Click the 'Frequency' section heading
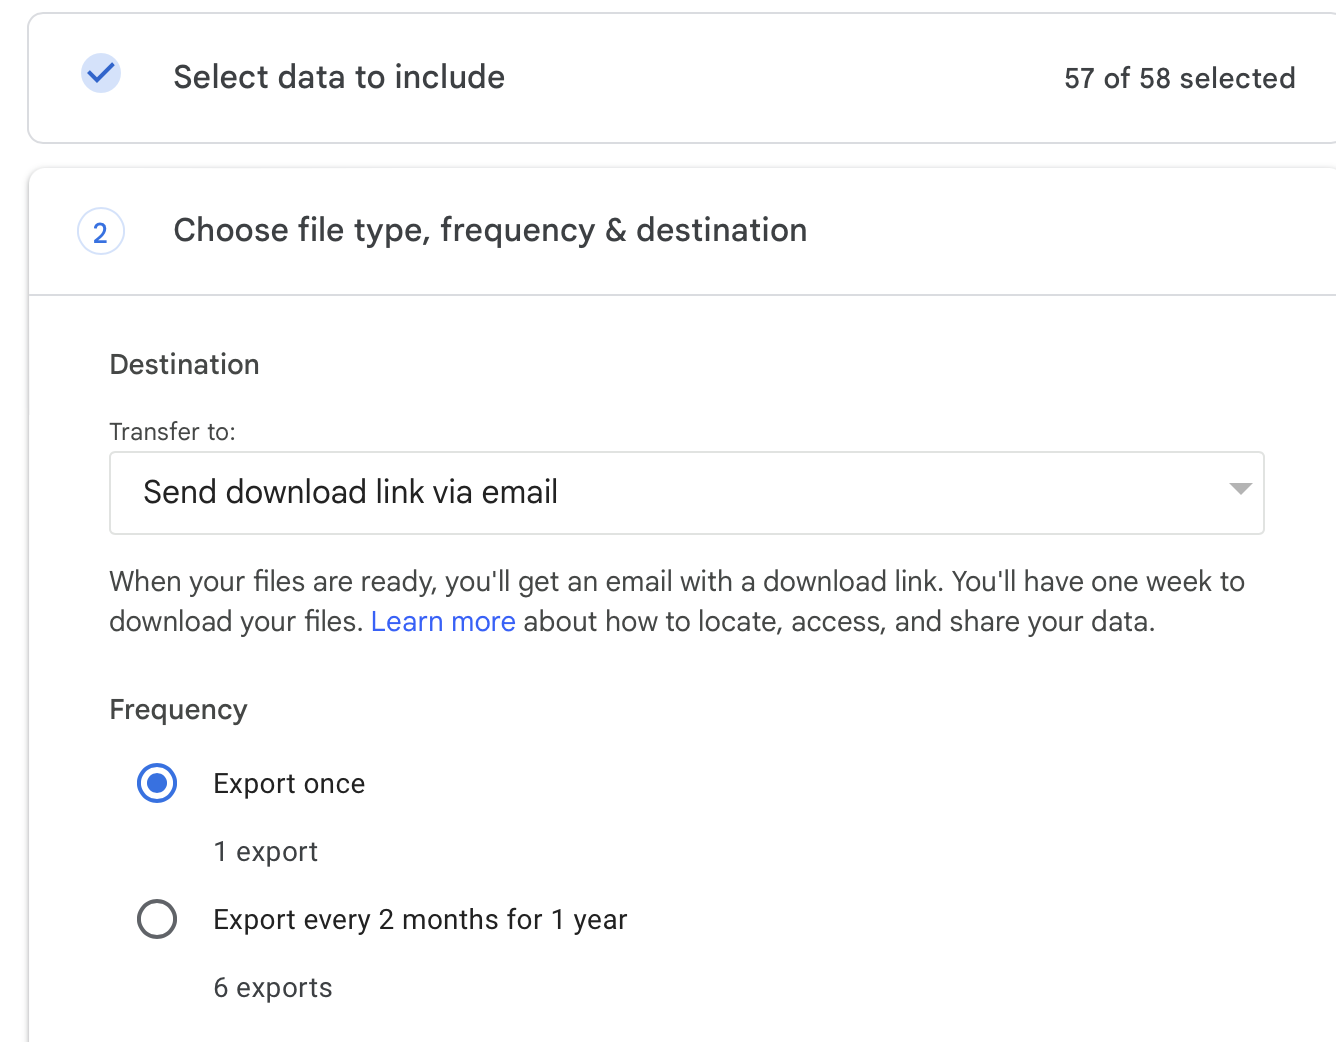Screen dimensions: 1336x1042 point(178,710)
